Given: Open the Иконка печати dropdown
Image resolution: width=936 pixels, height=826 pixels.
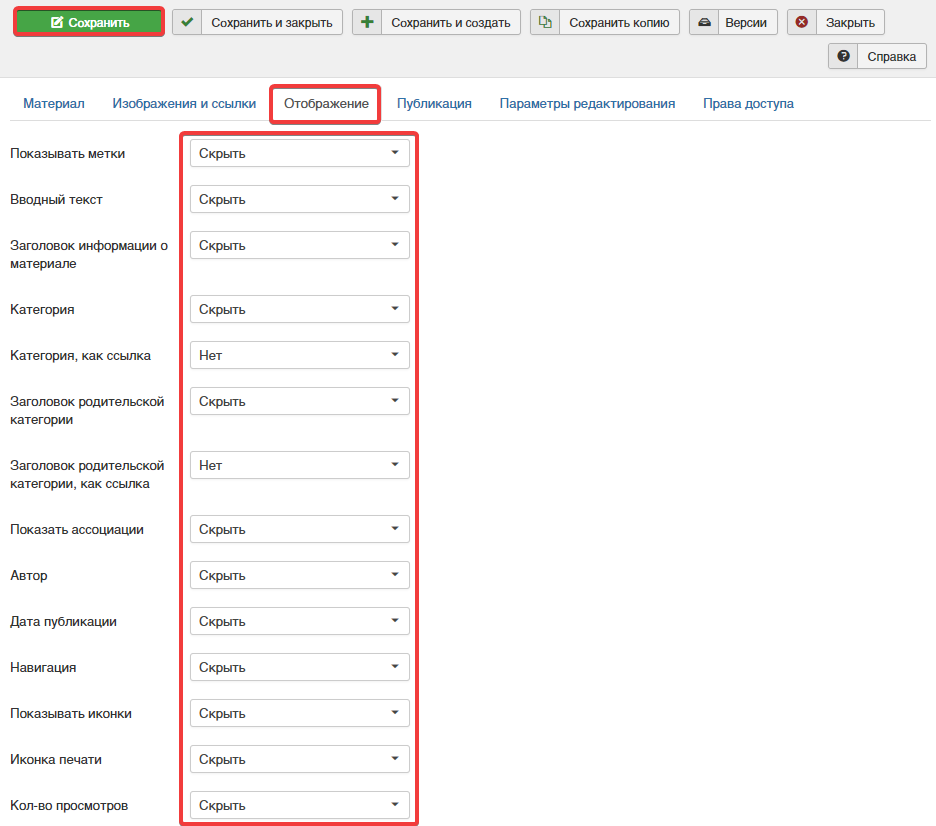Looking at the screenshot, I should (x=300, y=759).
